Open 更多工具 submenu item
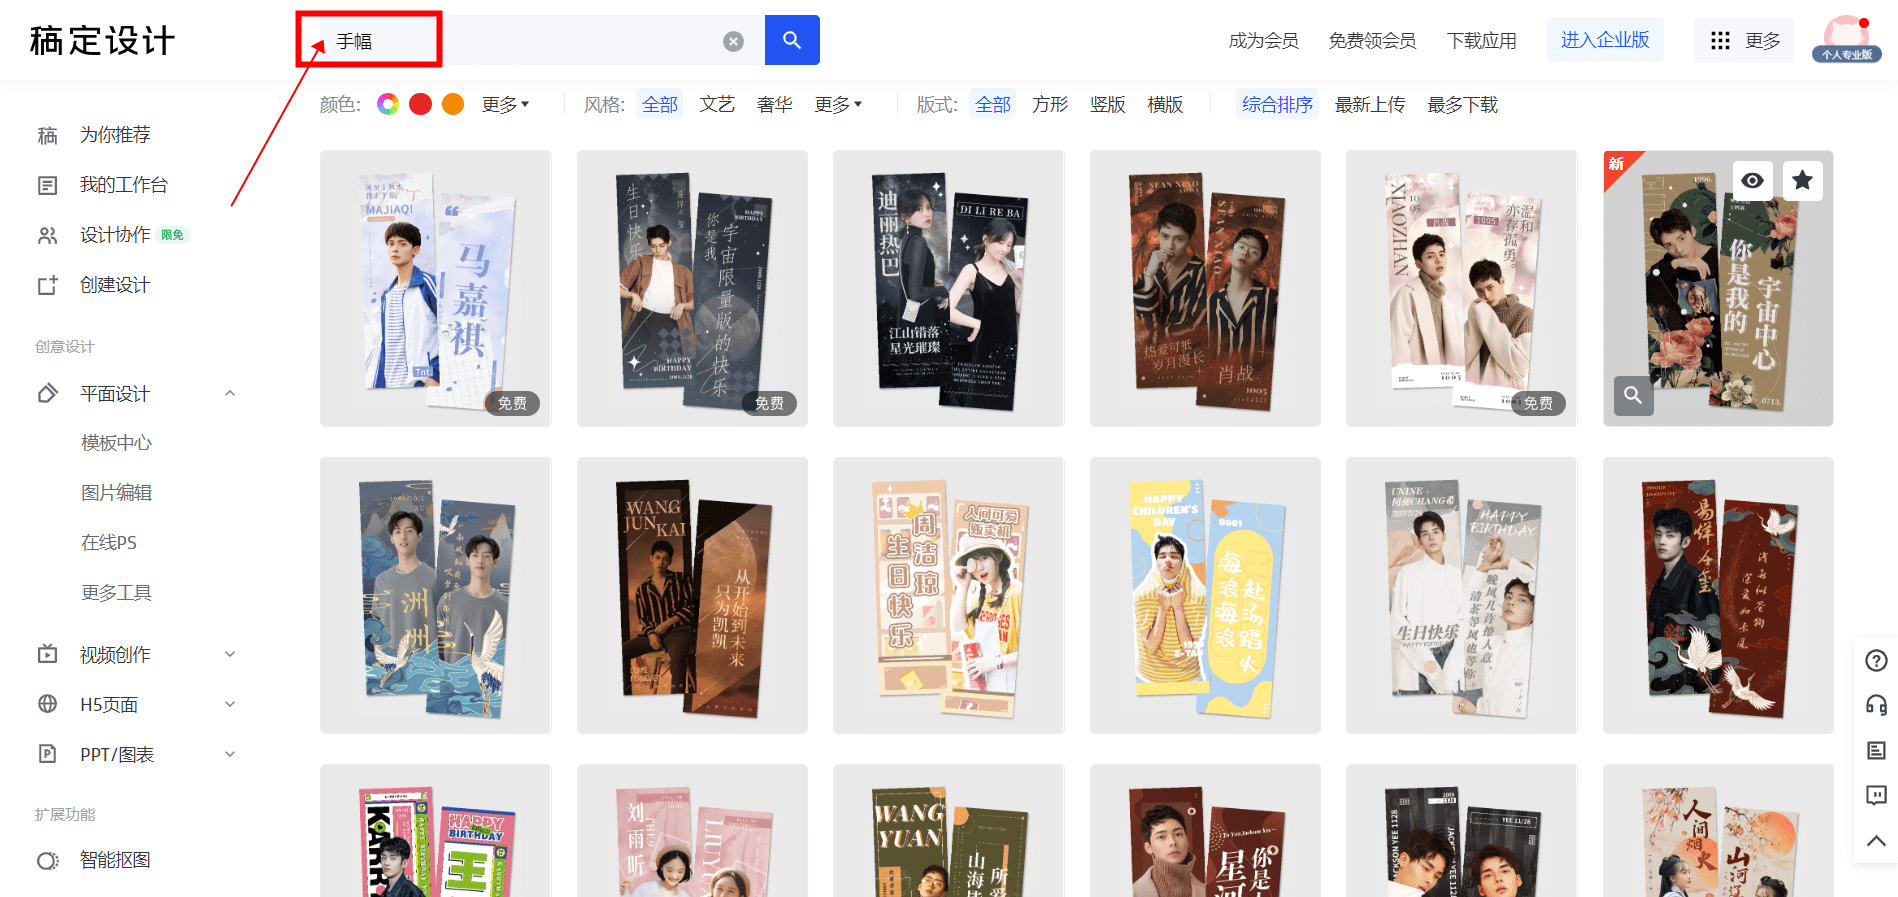 pyautogui.click(x=117, y=593)
